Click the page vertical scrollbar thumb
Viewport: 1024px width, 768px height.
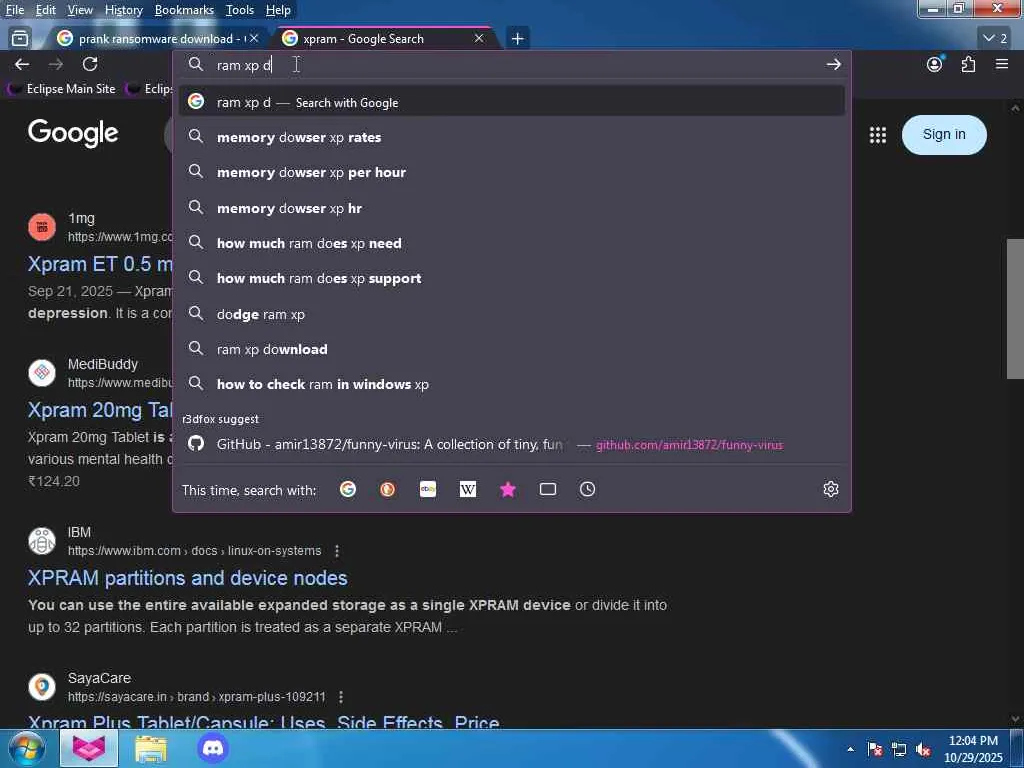pyautogui.click(x=1015, y=308)
